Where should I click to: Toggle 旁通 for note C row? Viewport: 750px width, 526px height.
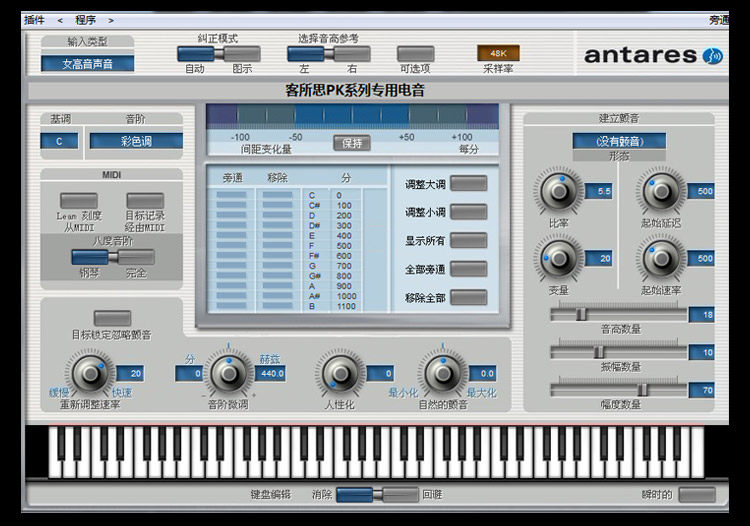[x=232, y=195]
